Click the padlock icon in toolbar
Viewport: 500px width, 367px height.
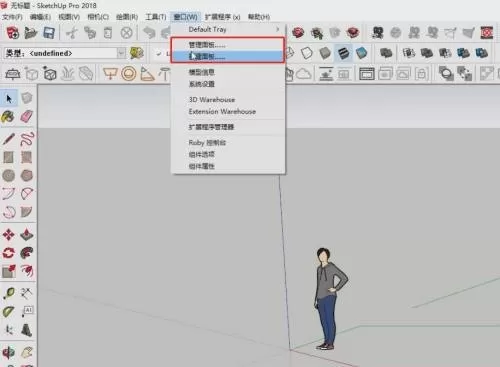[421, 73]
